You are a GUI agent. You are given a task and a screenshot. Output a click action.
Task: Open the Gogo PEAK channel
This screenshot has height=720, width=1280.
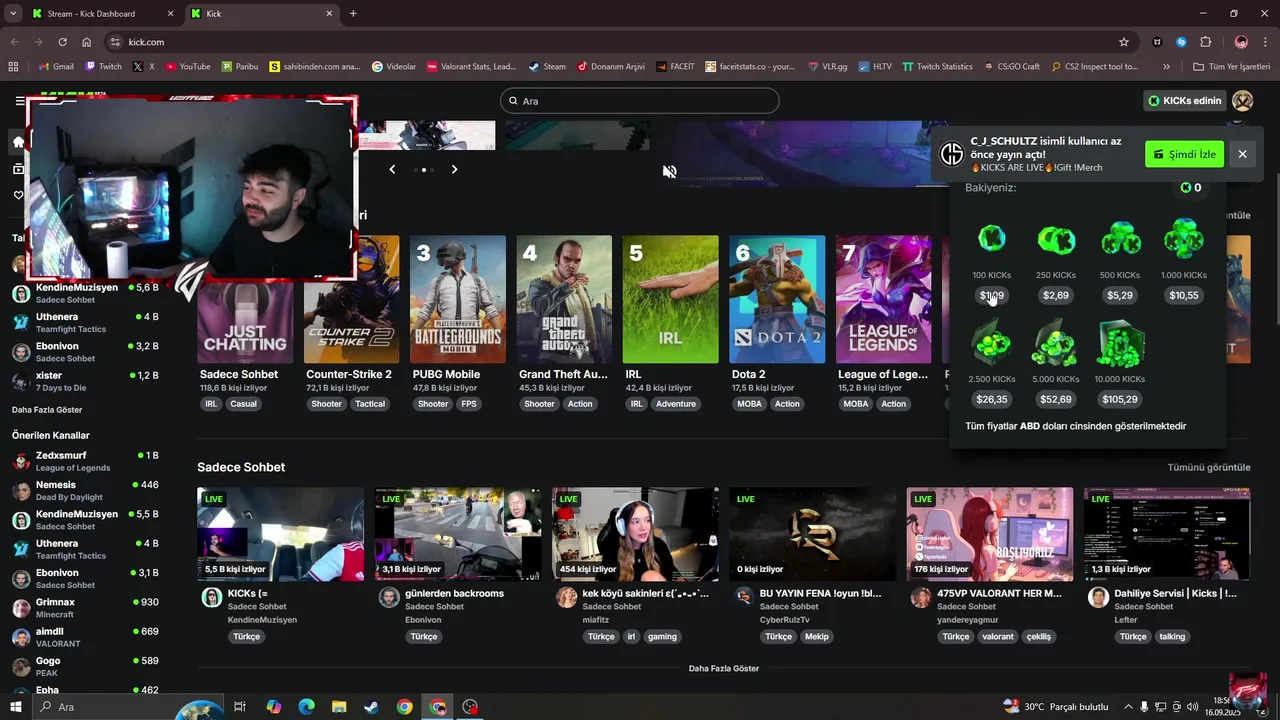click(85, 666)
